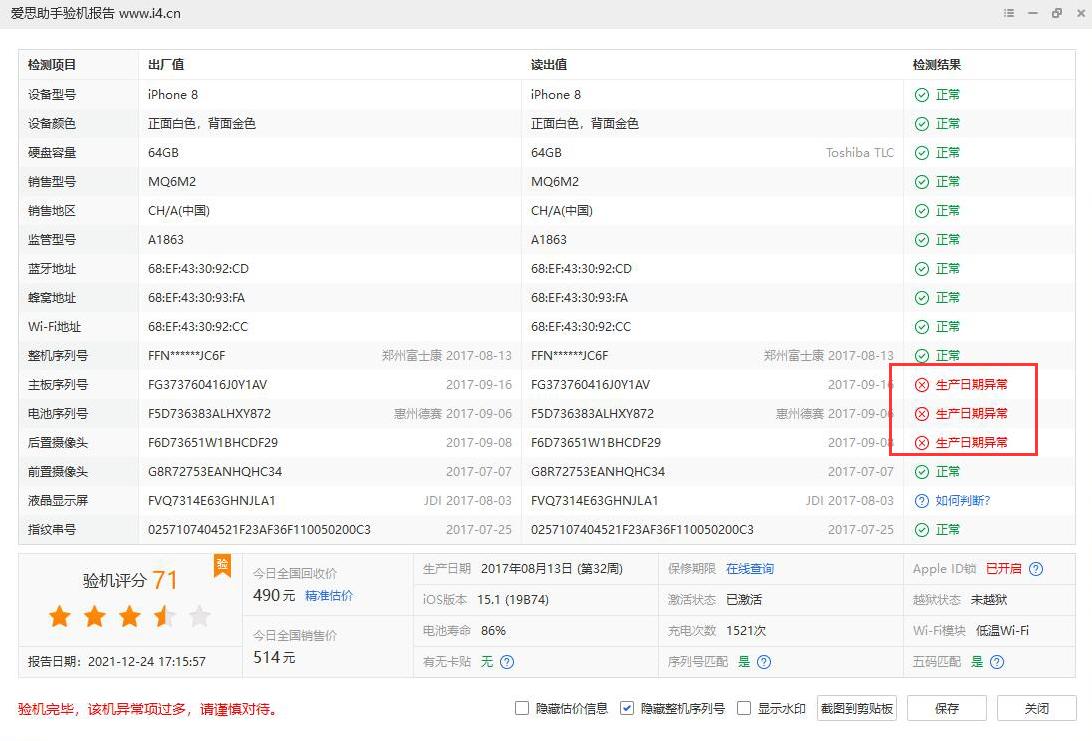This screenshot has height=741, width=1092.
Task: Open 在线查询 for warranty period
Action: pos(750,567)
